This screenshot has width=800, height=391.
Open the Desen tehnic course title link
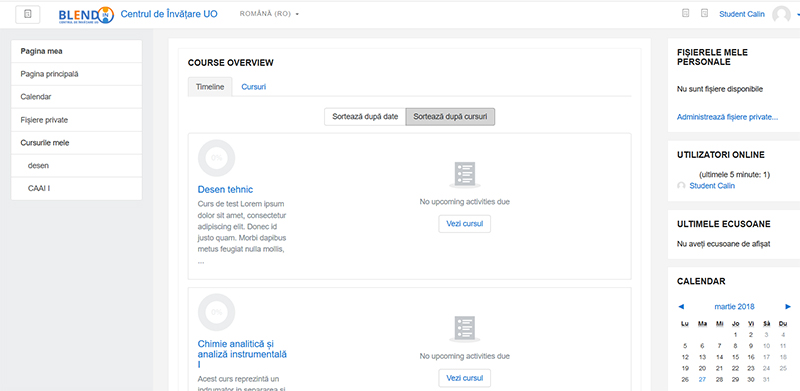tap(225, 189)
